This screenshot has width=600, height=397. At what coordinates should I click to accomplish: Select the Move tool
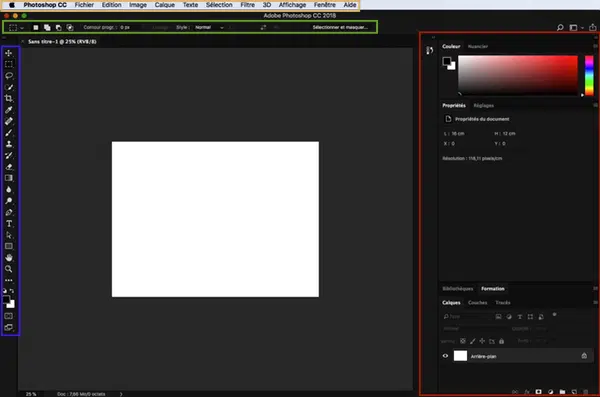coord(8,53)
